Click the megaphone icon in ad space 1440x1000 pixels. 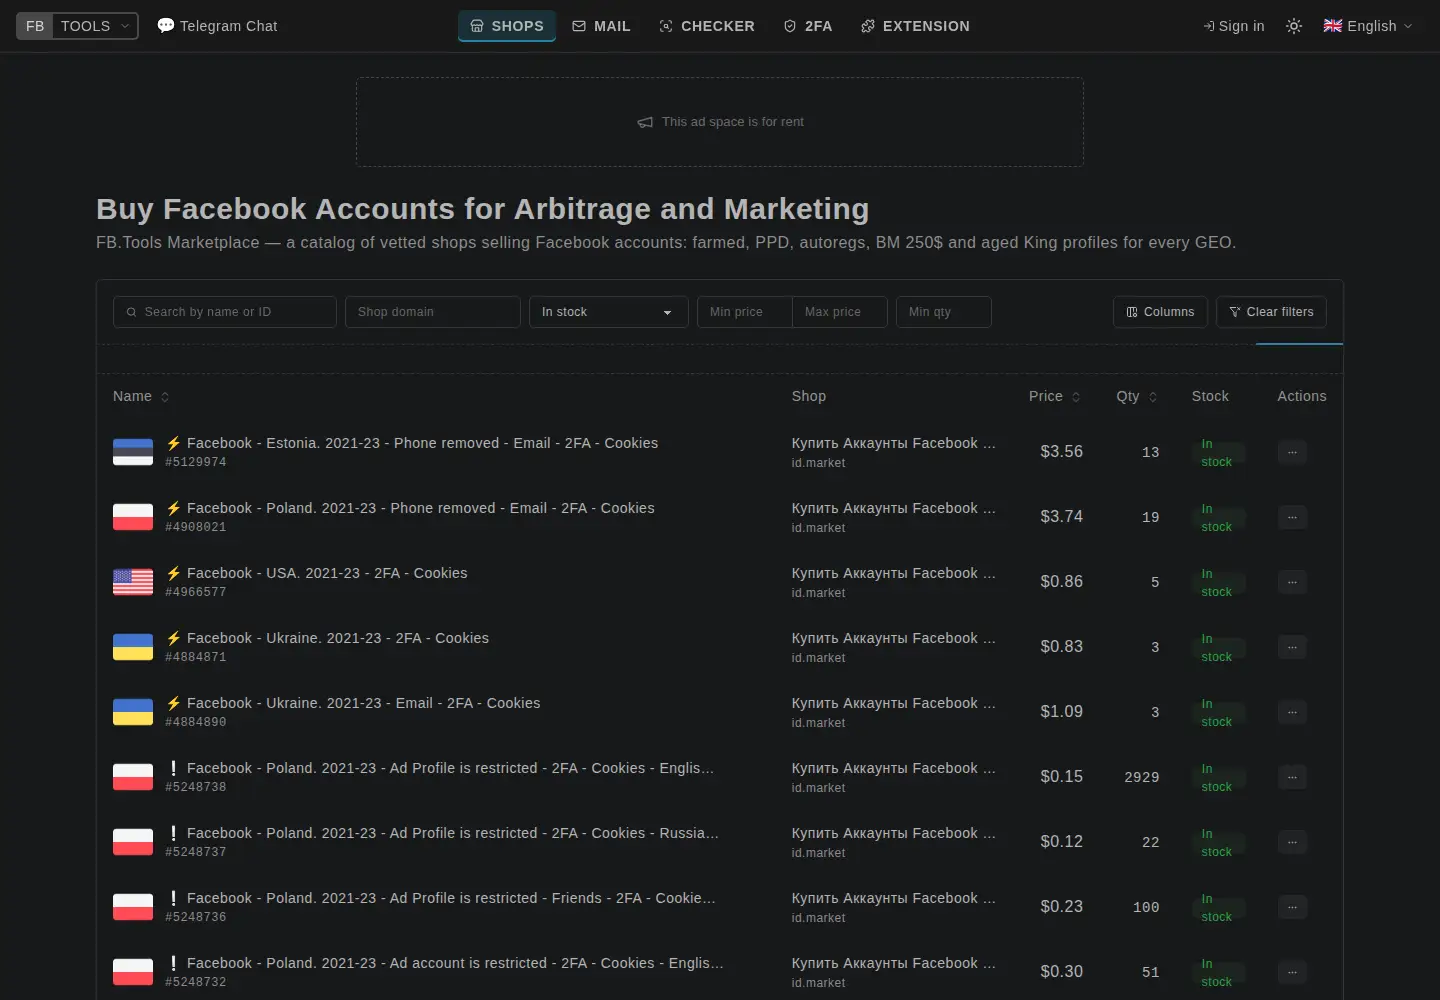pyautogui.click(x=645, y=122)
